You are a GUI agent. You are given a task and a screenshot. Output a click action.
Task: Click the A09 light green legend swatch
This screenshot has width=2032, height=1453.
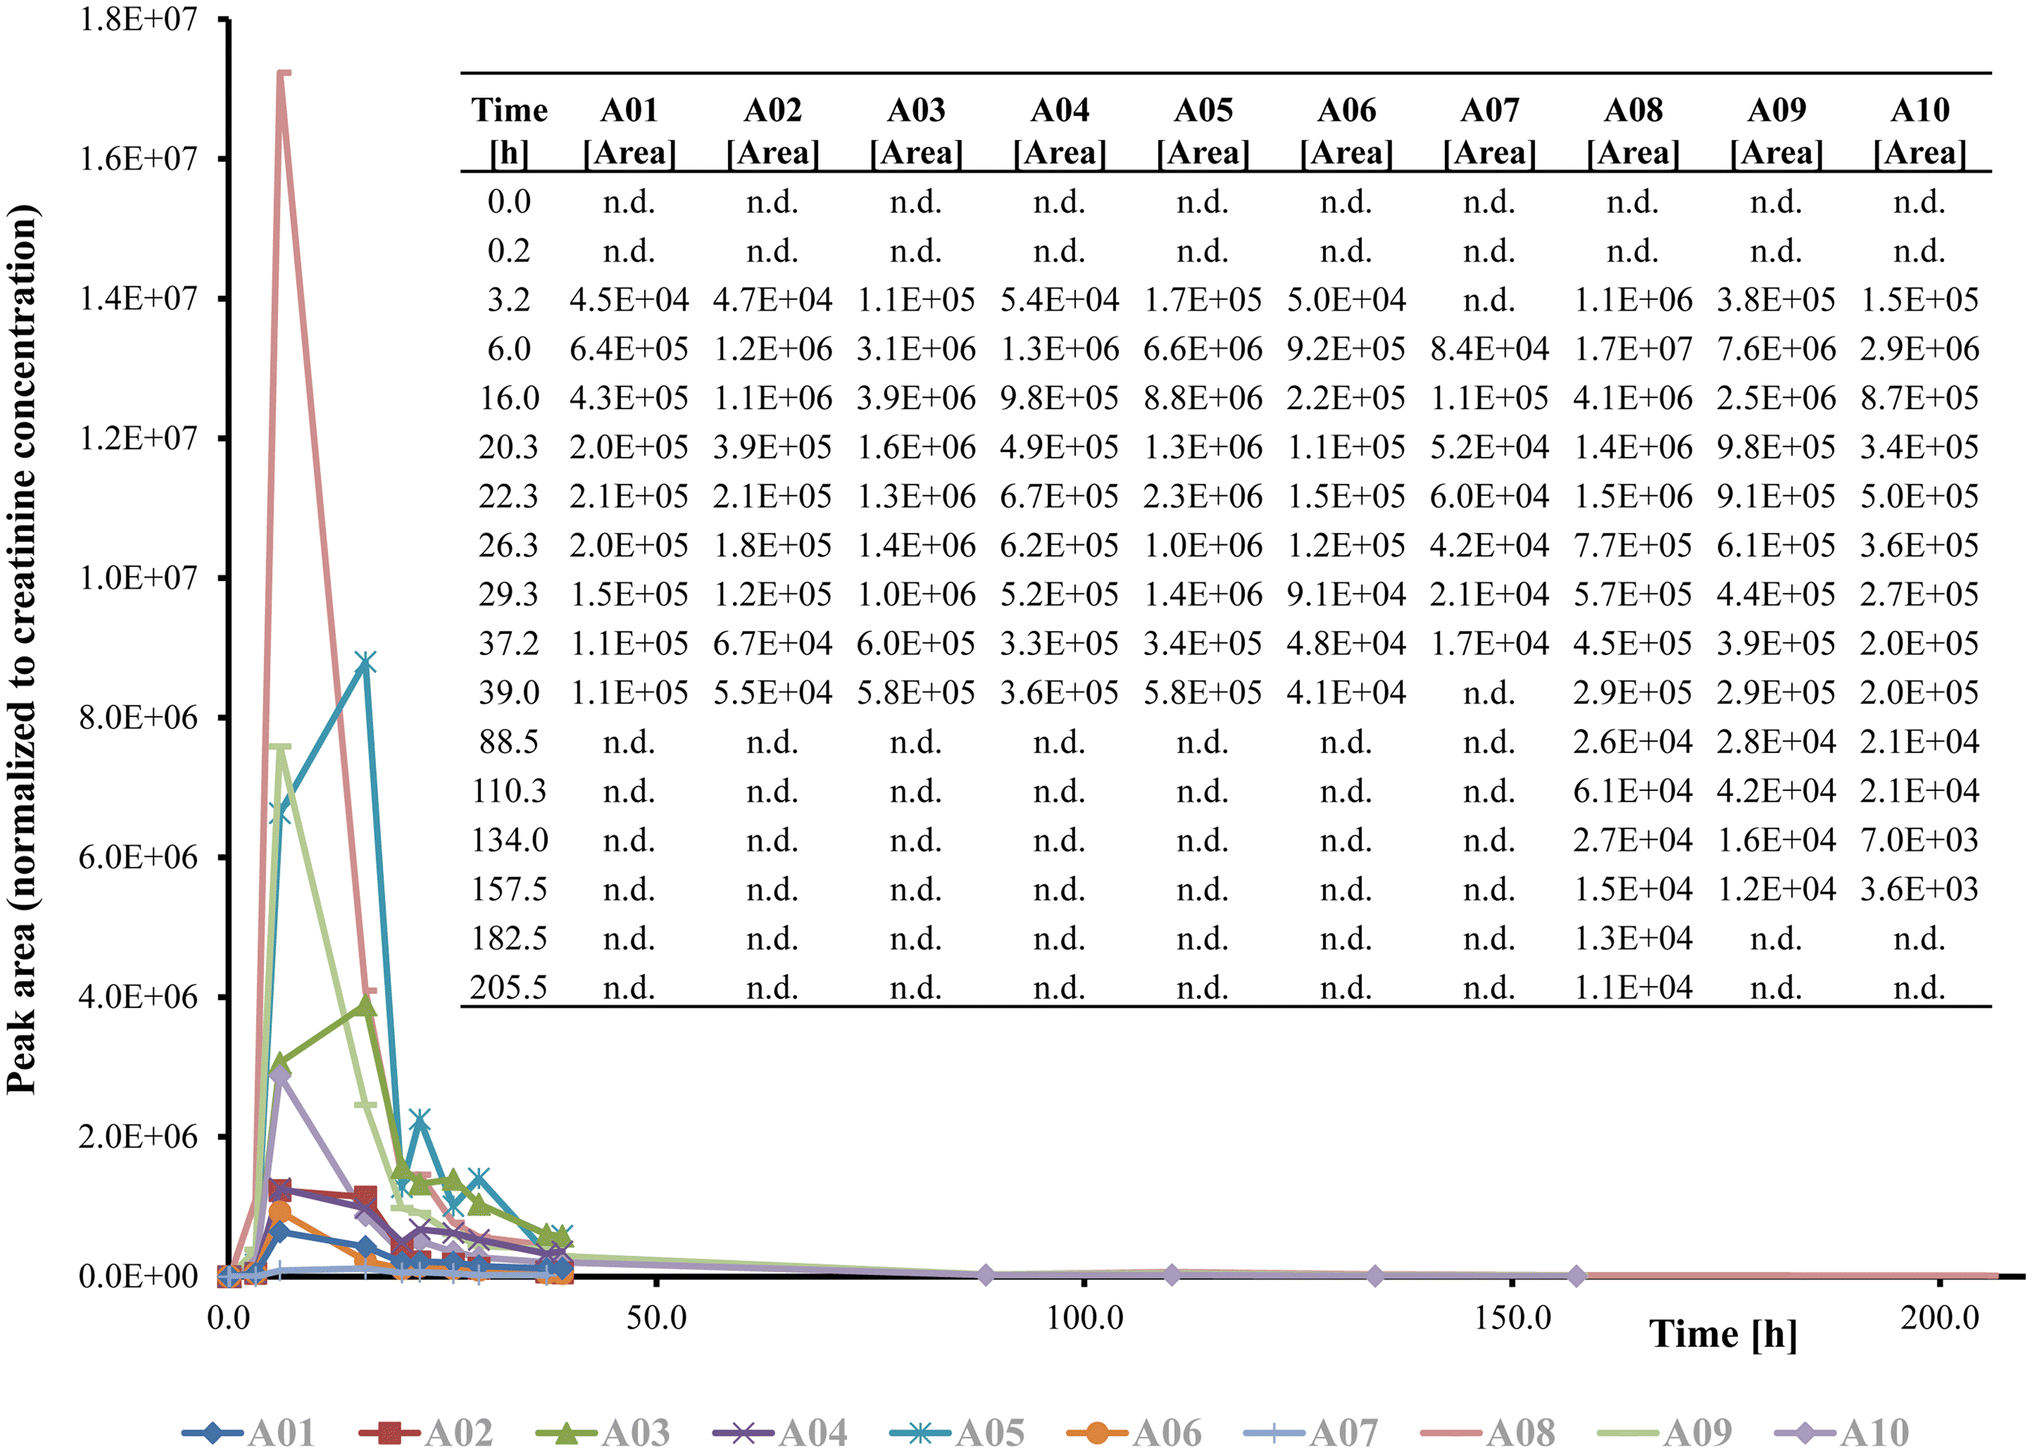(x=1628, y=1434)
